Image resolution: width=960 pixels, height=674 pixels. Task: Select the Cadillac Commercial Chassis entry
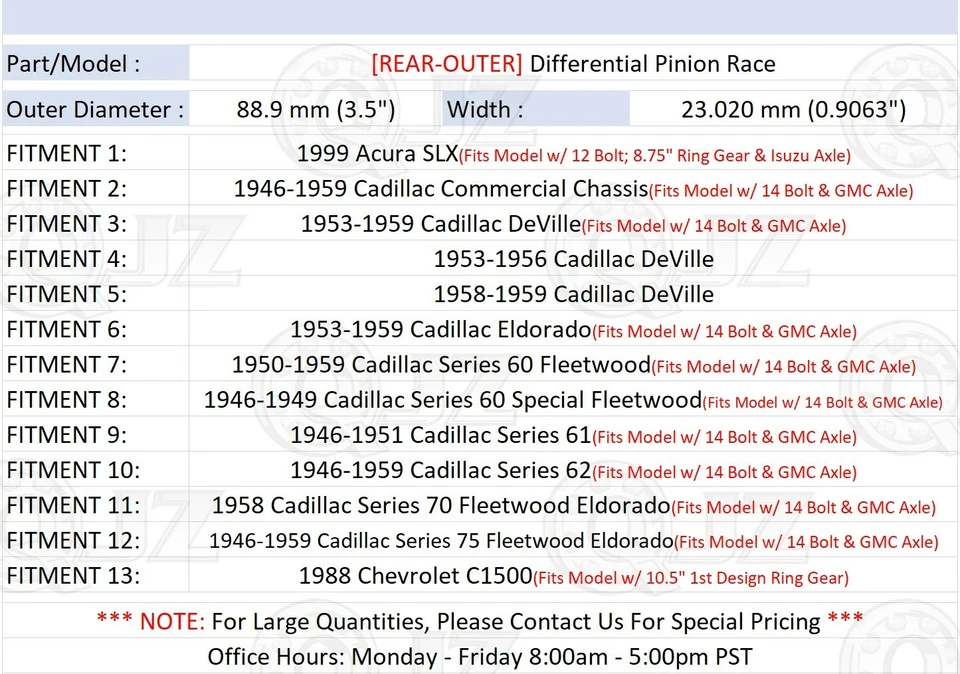[440, 188]
